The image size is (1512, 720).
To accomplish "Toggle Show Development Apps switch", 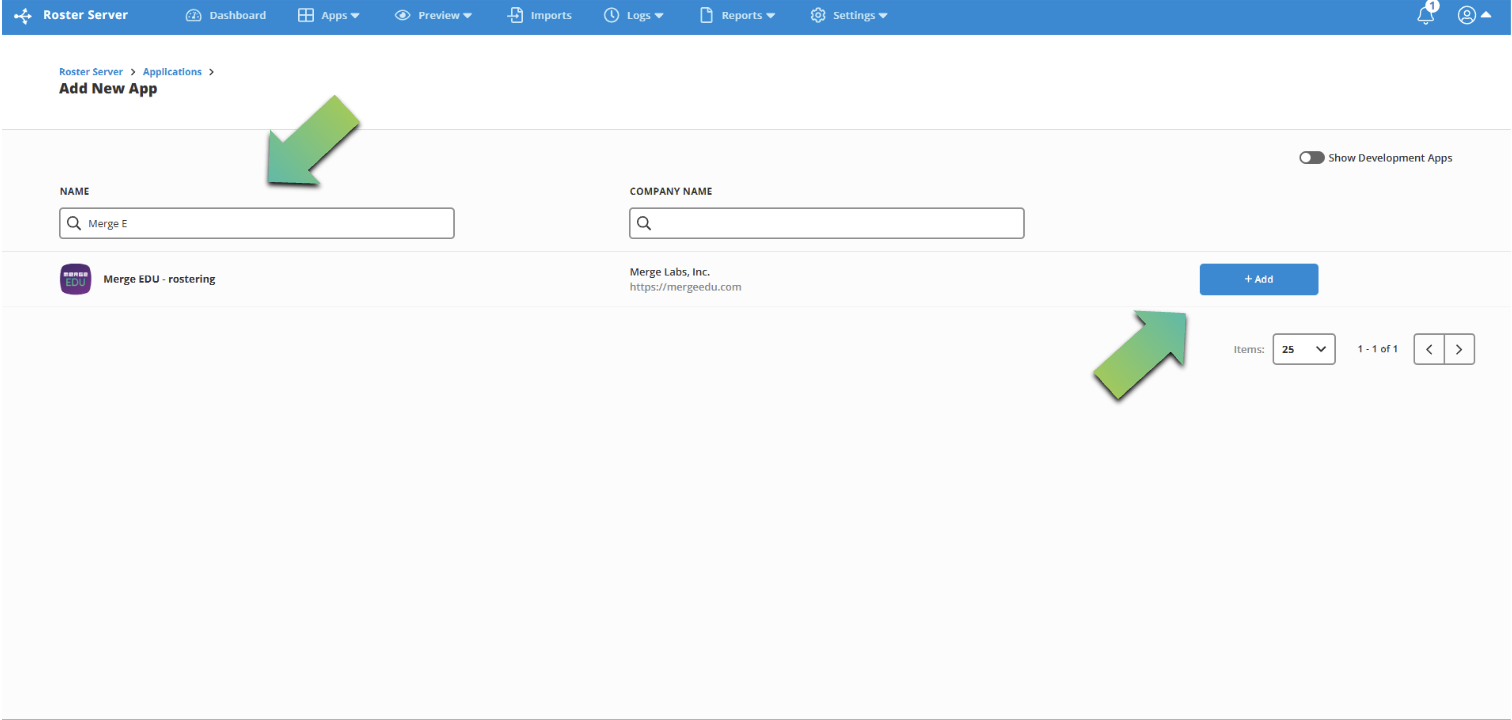I will tap(1312, 158).
